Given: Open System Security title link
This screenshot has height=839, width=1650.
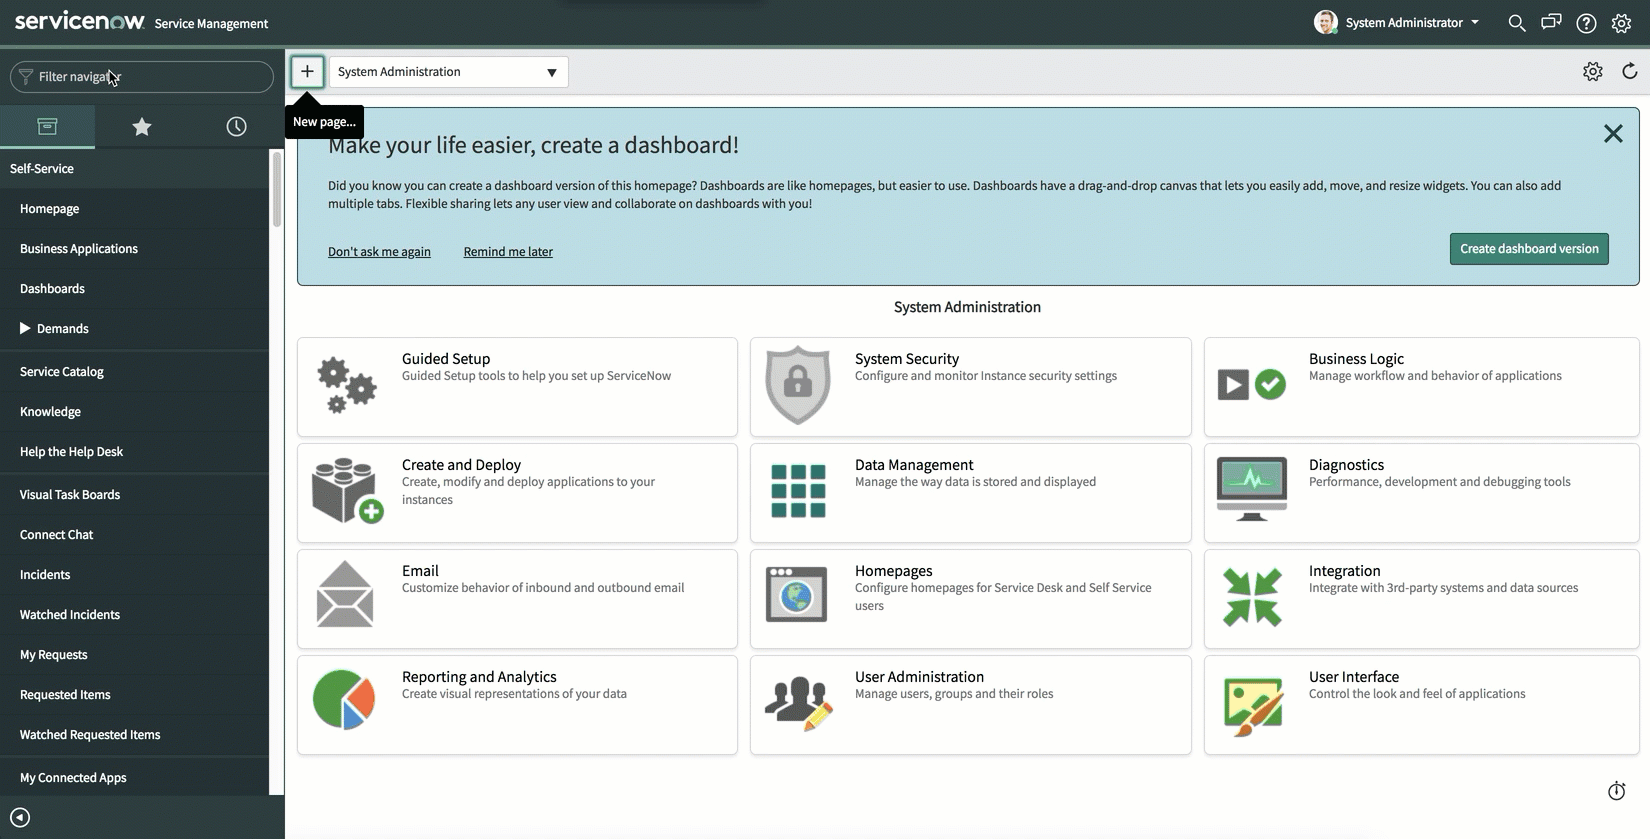Looking at the screenshot, I should click(907, 359).
